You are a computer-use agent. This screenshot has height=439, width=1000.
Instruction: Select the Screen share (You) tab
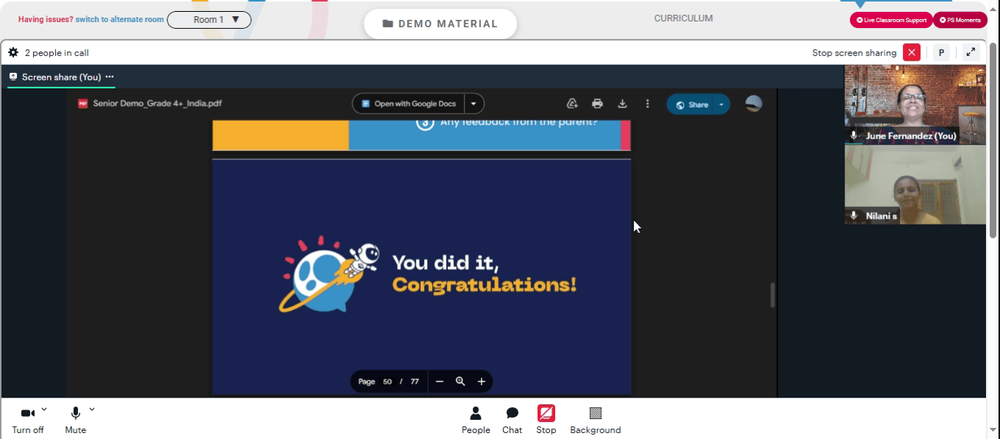click(x=61, y=77)
